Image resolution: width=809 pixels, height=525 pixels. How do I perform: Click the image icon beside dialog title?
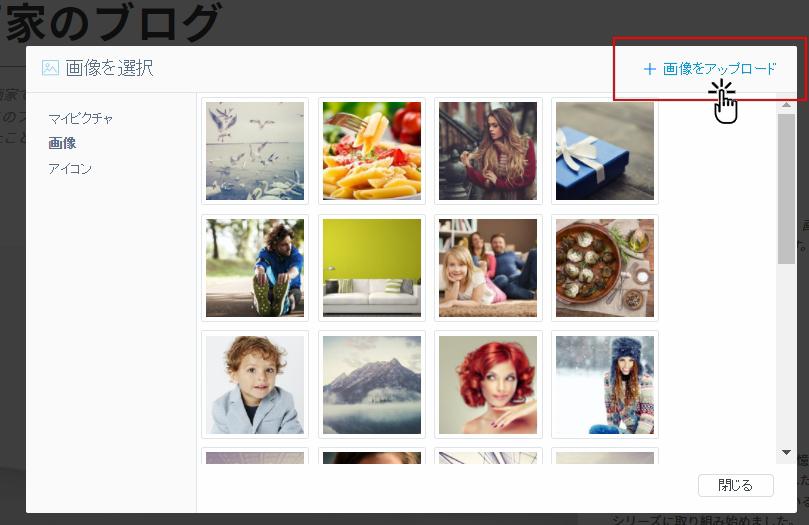[50, 68]
